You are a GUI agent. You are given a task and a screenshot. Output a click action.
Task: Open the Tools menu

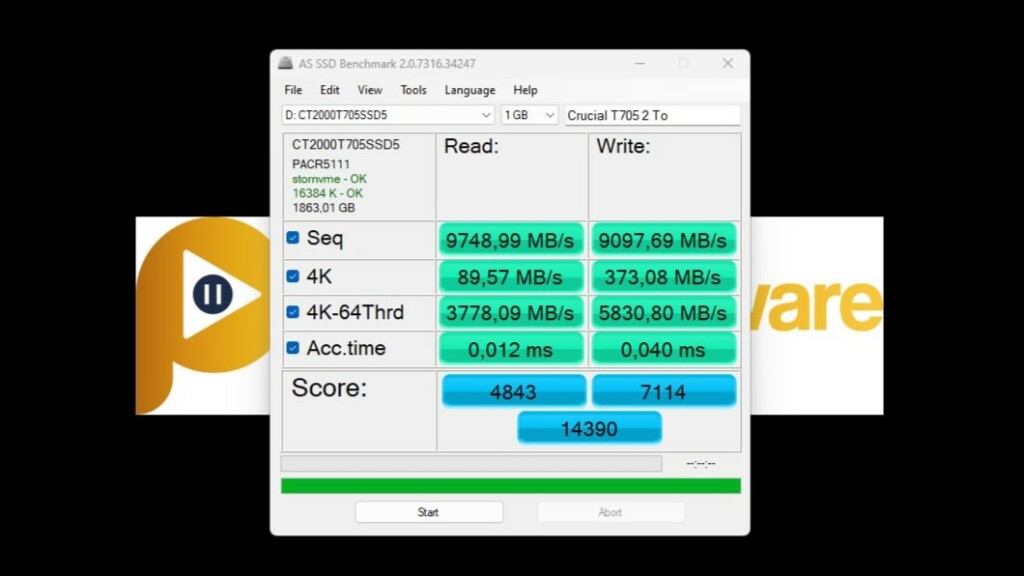point(413,90)
